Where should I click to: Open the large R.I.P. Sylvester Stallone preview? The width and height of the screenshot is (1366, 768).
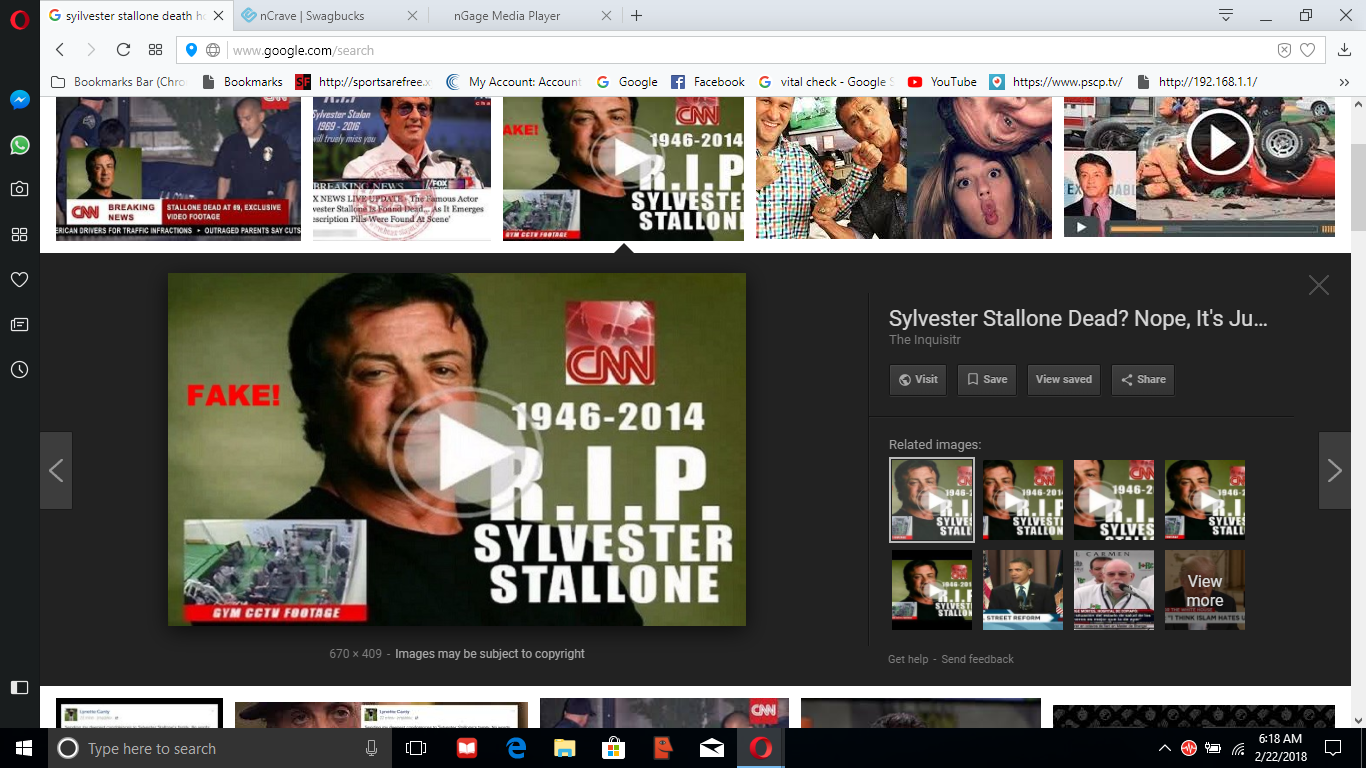point(457,449)
